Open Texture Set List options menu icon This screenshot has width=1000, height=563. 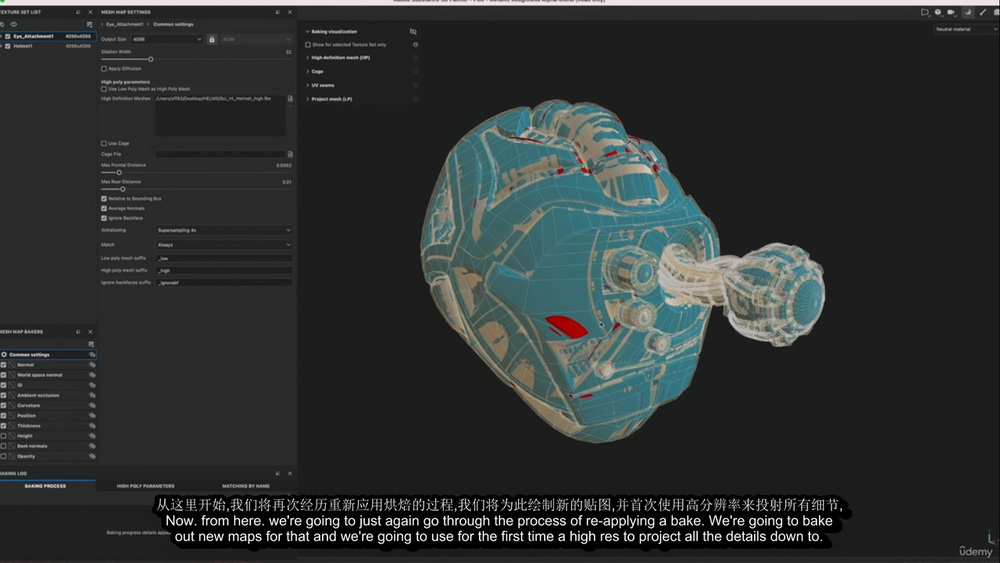pyautogui.click(x=89, y=24)
